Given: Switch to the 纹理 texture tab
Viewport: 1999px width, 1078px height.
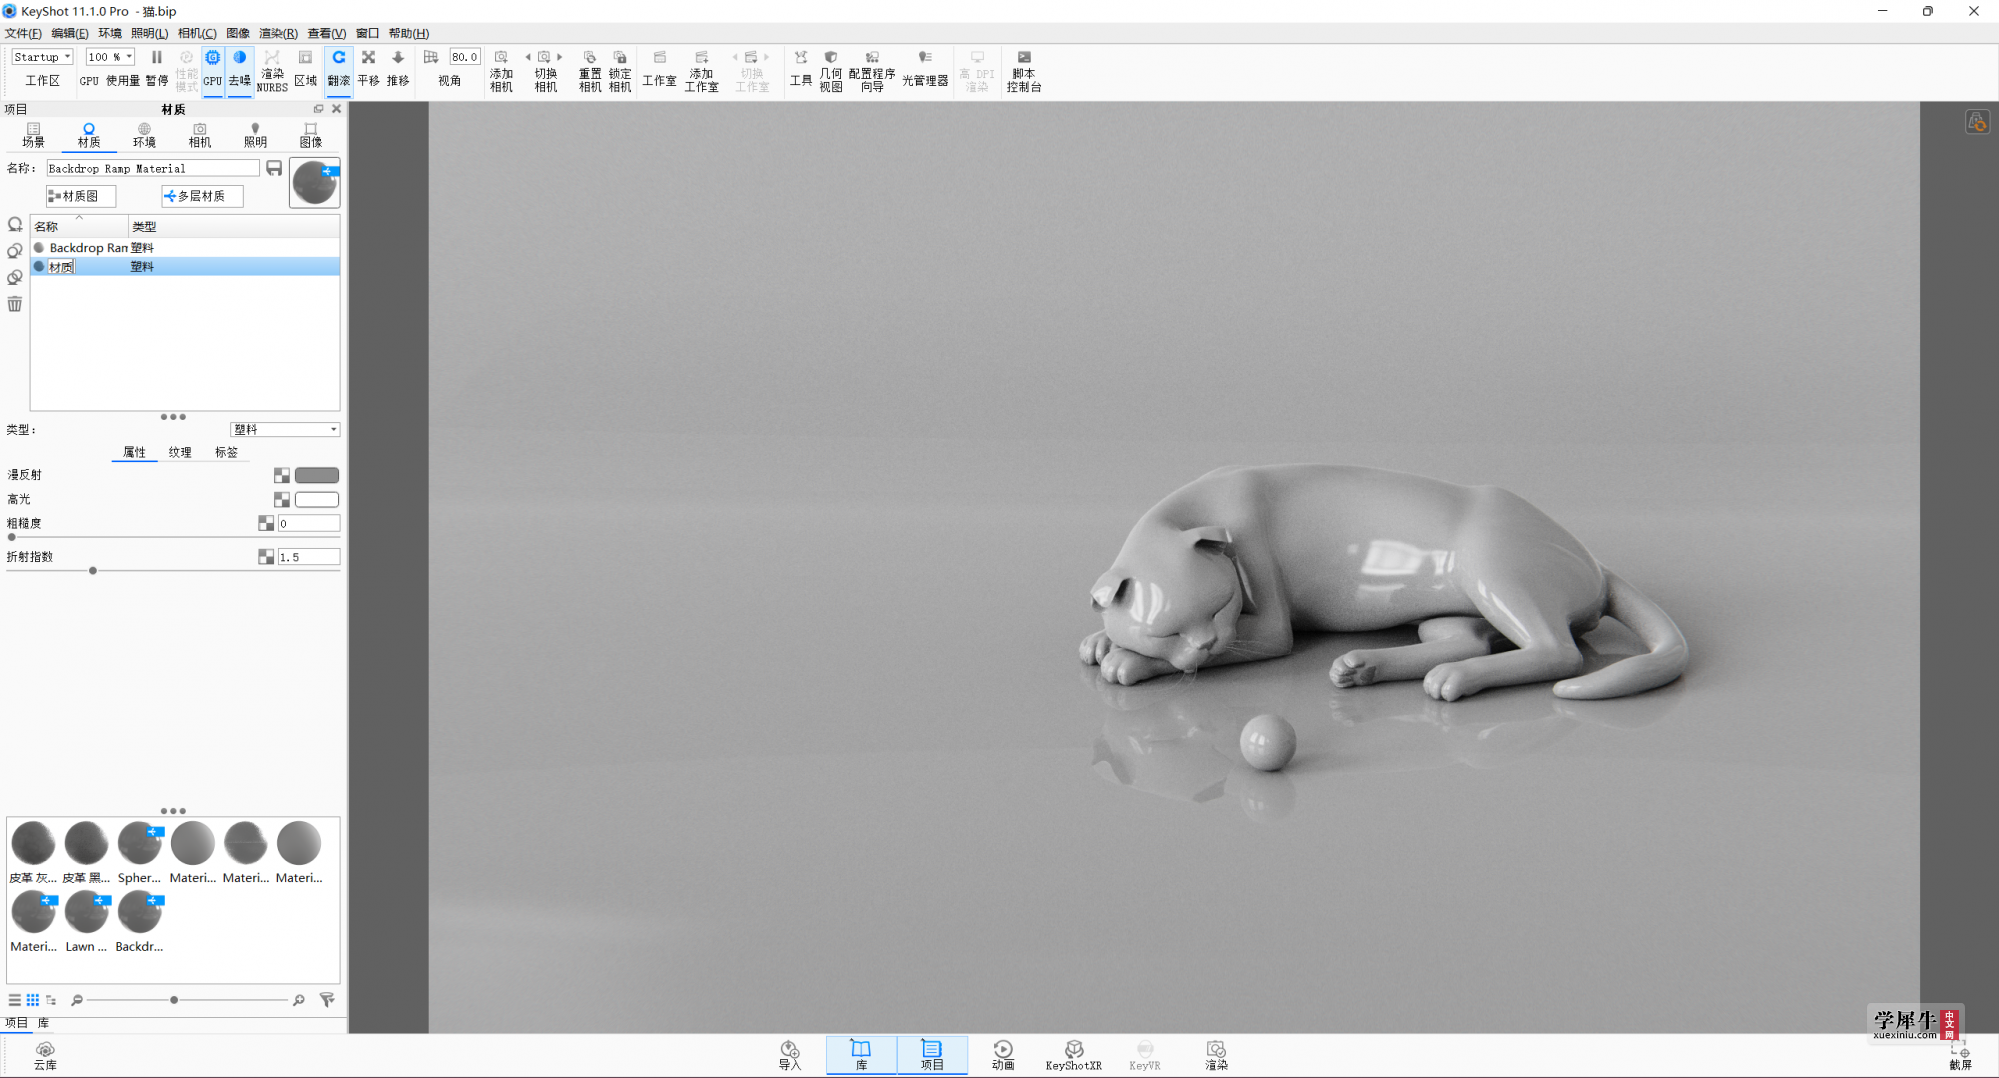Looking at the screenshot, I should 180,452.
